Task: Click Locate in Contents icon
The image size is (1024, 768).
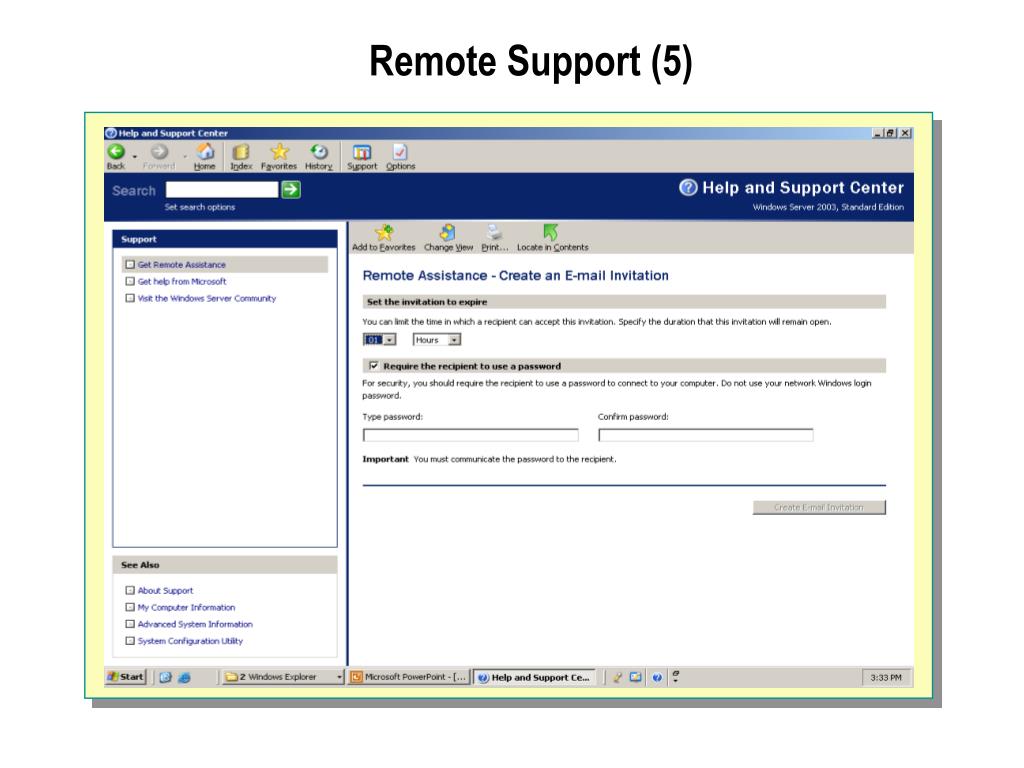Action: pyautogui.click(x=551, y=232)
